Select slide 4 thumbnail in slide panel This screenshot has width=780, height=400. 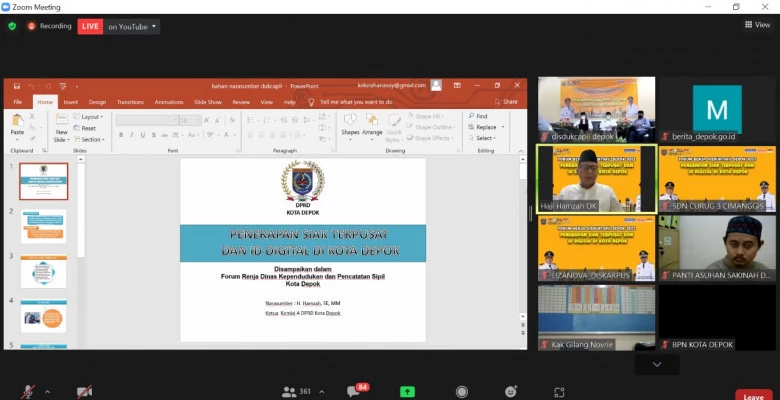coord(44,316)
